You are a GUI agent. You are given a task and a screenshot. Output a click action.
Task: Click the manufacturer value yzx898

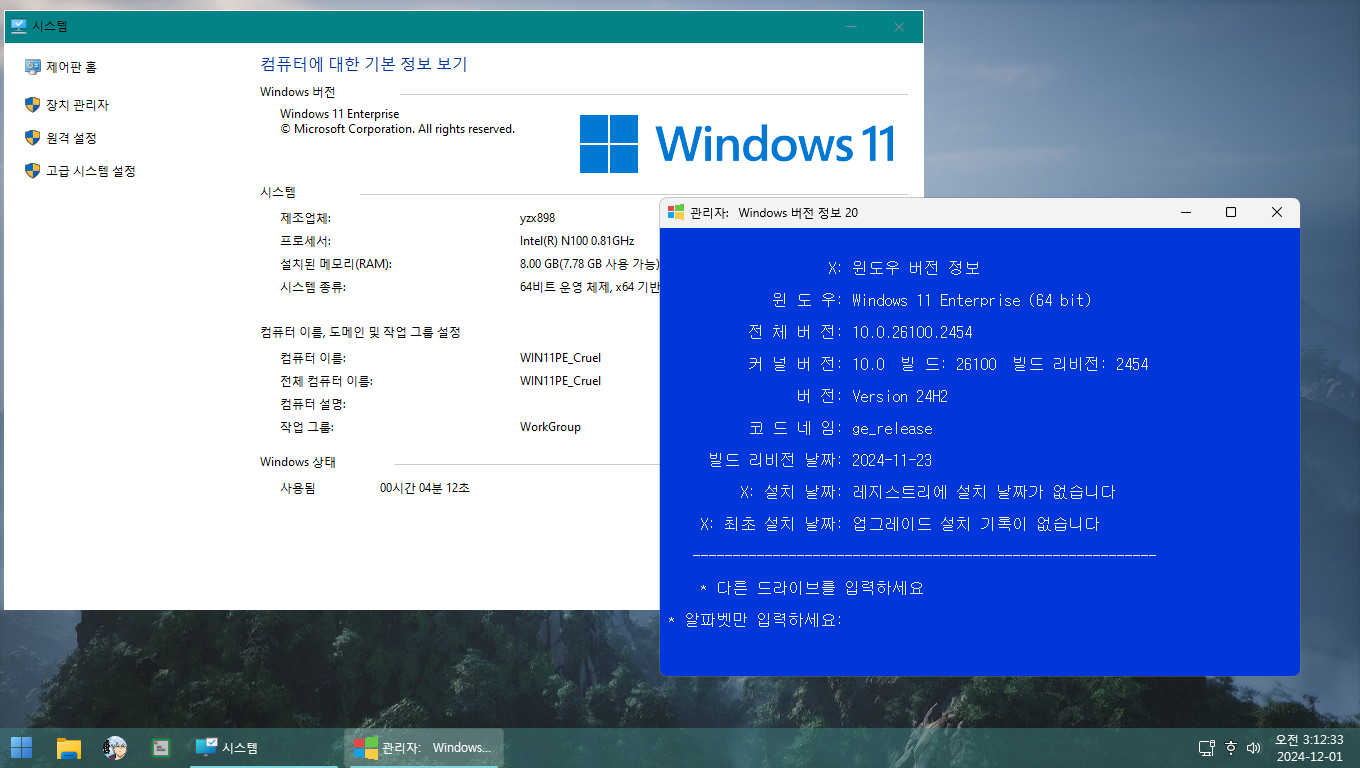pyautogui.click(x=538, y=218)
